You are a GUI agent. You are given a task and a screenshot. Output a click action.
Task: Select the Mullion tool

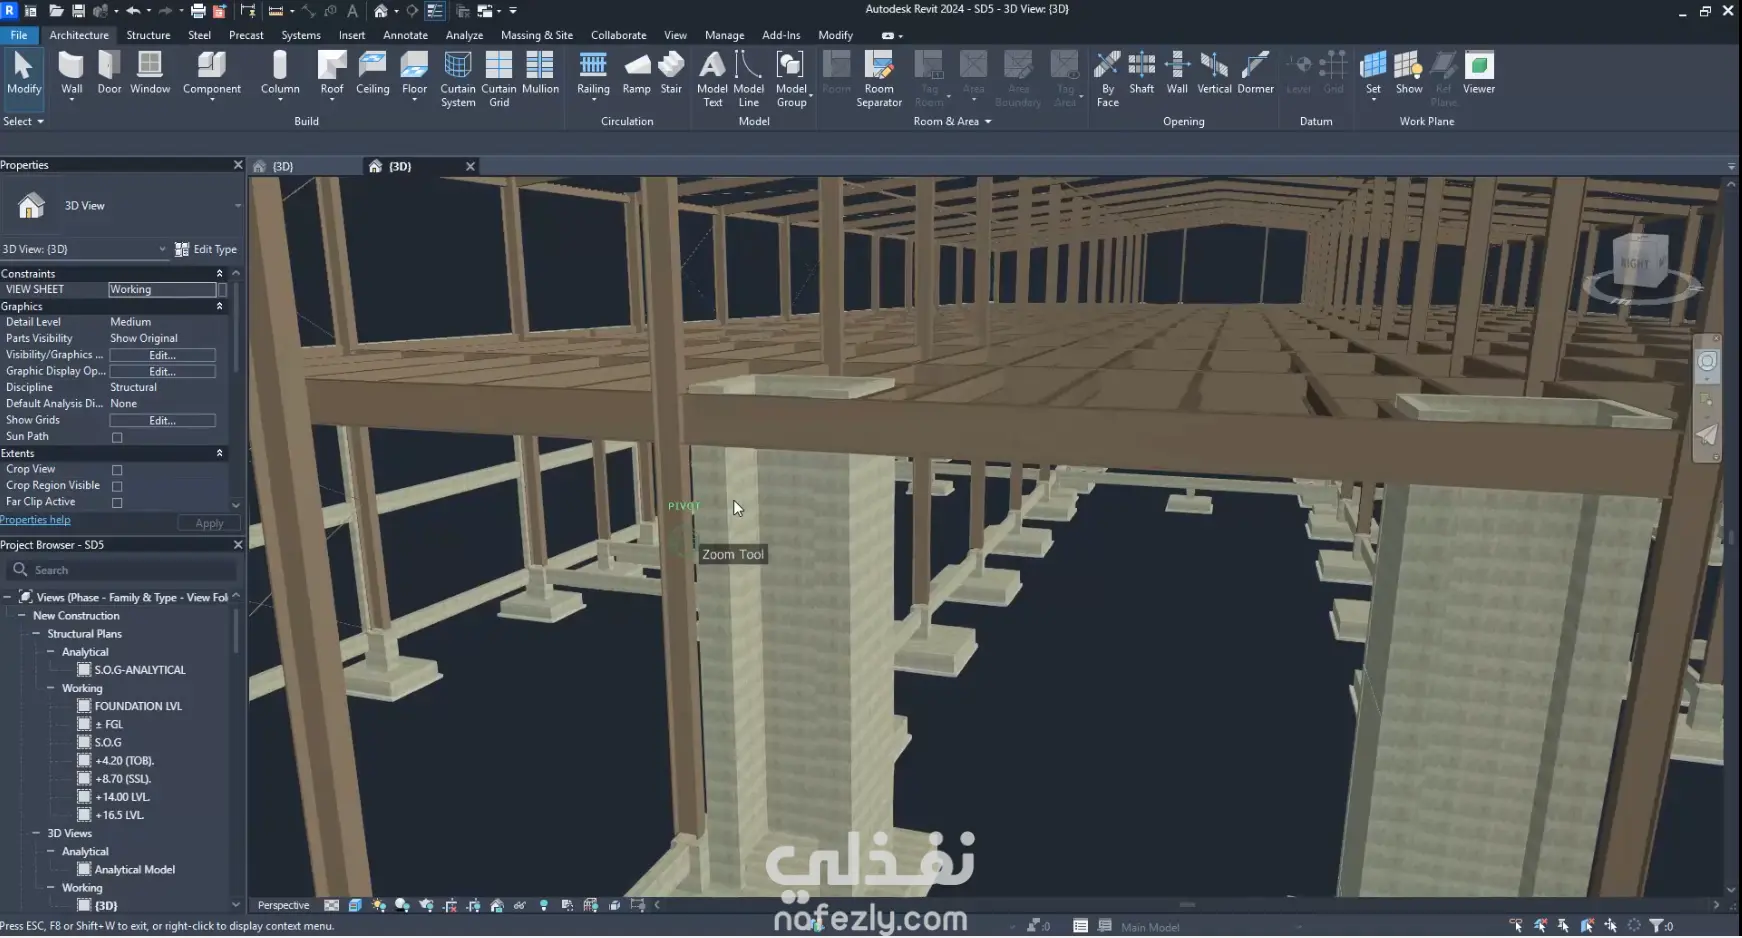540,73
